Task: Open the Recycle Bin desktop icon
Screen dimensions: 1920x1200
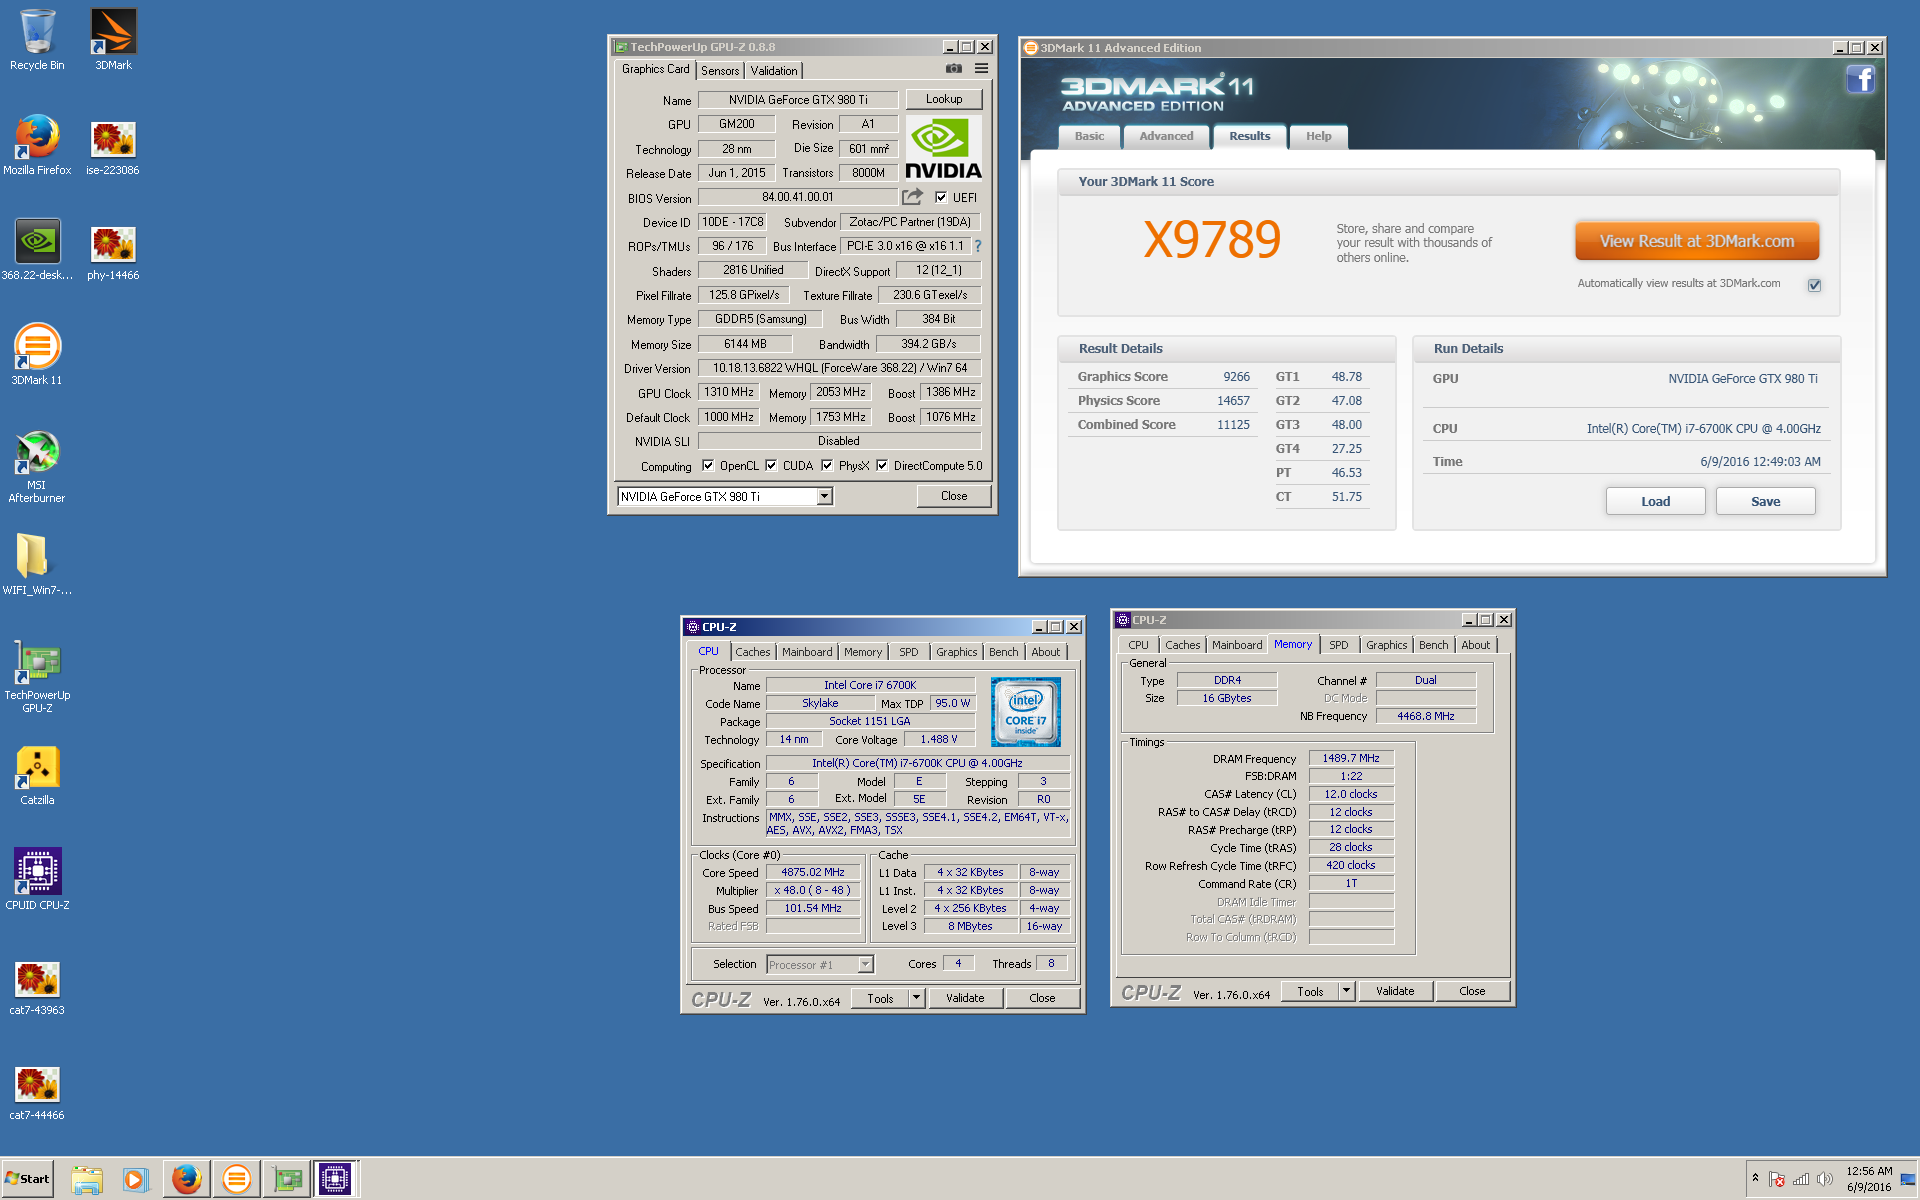Action: [37, 40]
